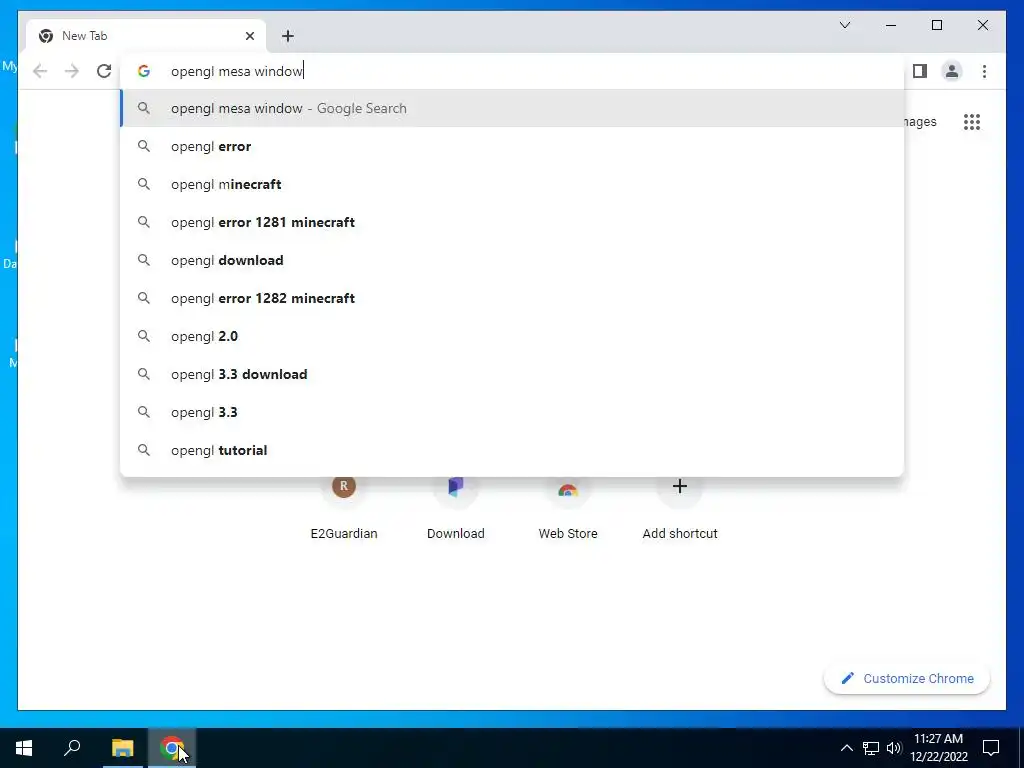Open the network tray icon

[x=871, y=748]
